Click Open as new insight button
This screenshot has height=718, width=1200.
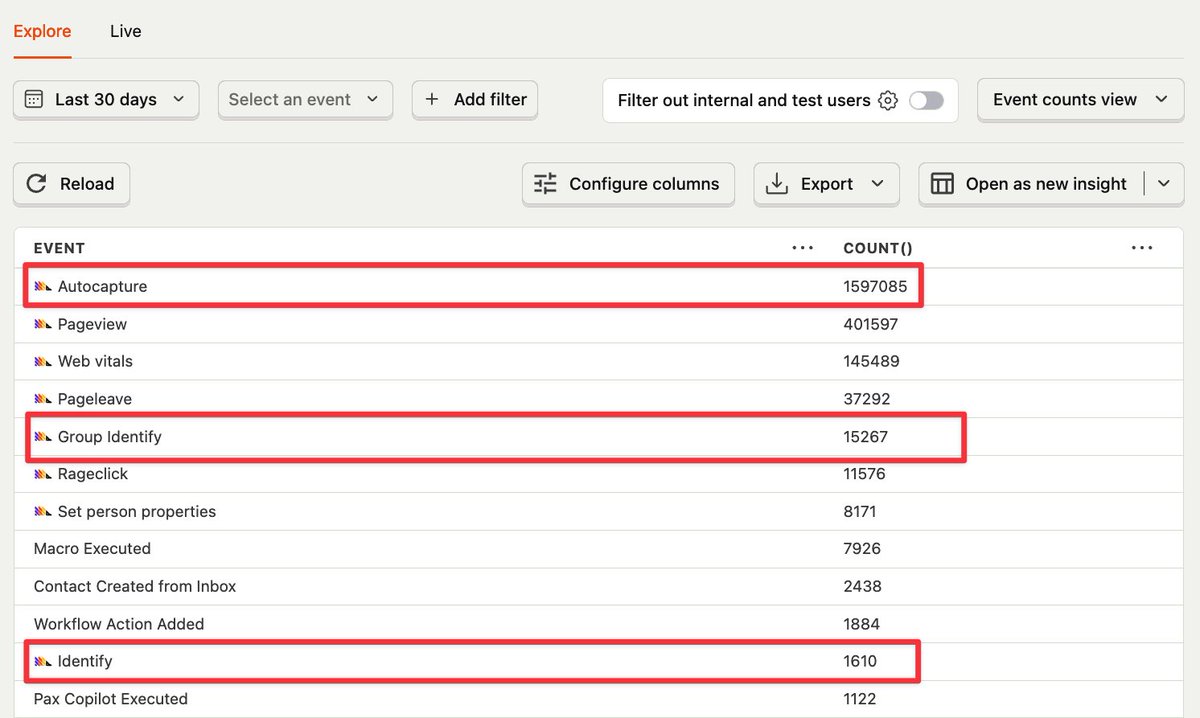(x=1030, y=184)
